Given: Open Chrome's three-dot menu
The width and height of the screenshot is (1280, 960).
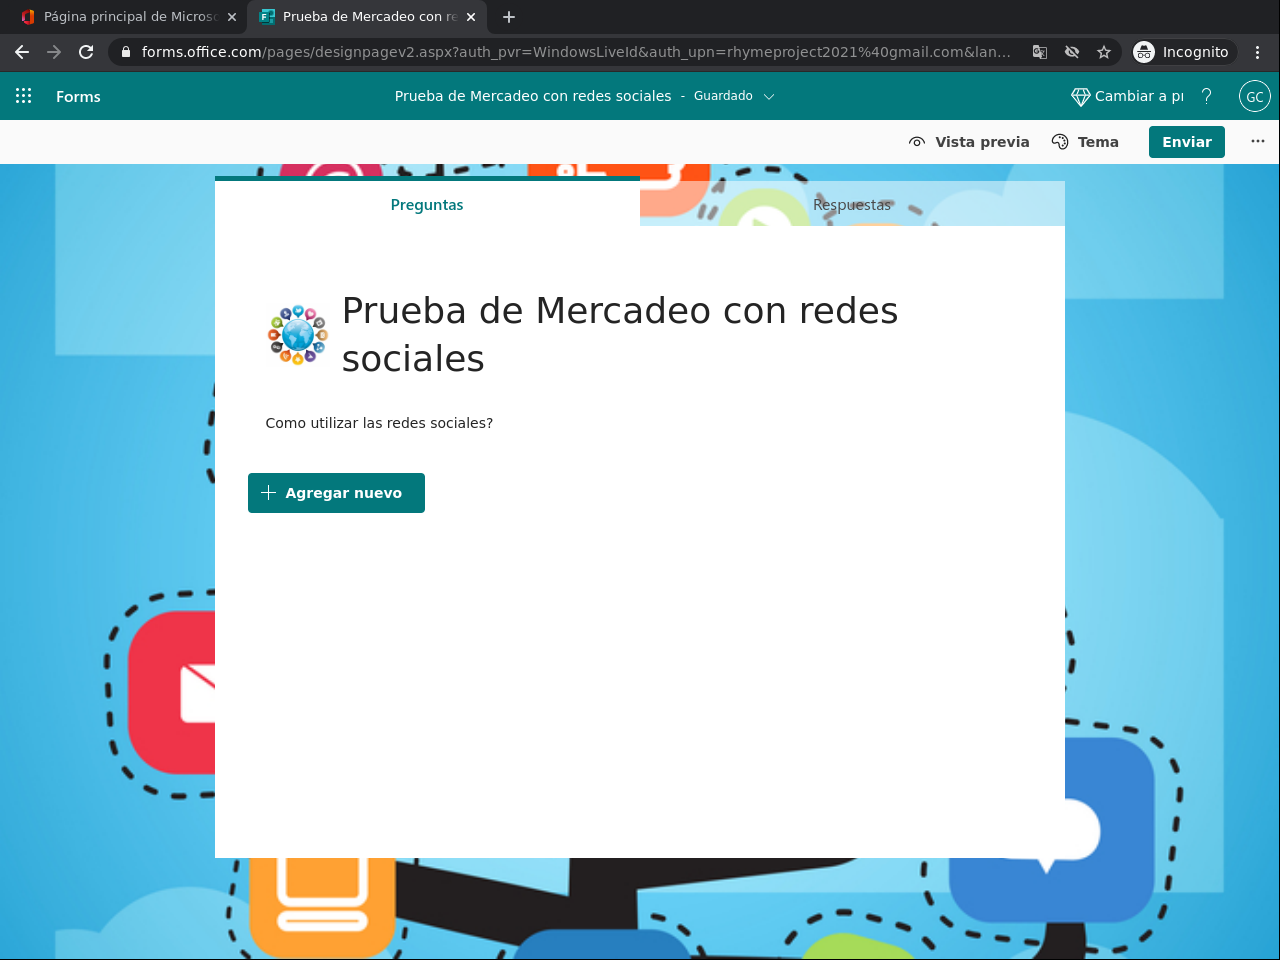Looking at the screenshot, I should (x=1258, y=52).
